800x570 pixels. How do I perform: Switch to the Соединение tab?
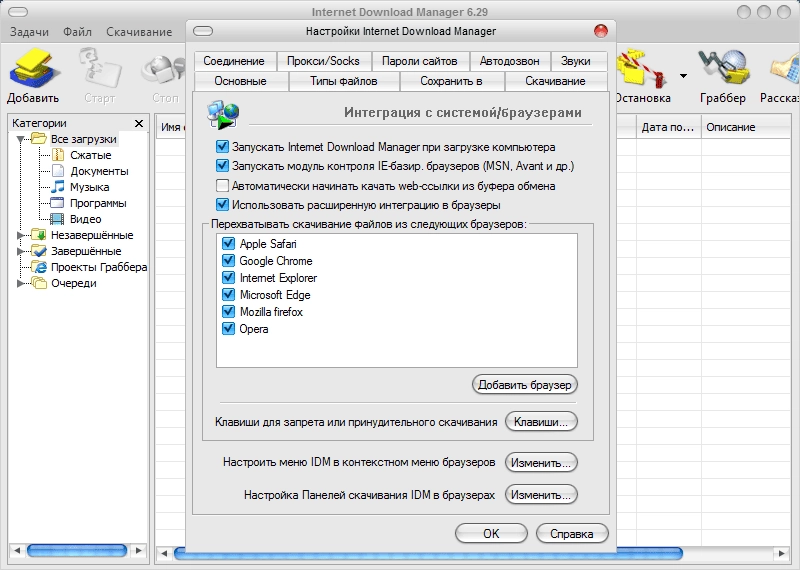tap(234, 61)
